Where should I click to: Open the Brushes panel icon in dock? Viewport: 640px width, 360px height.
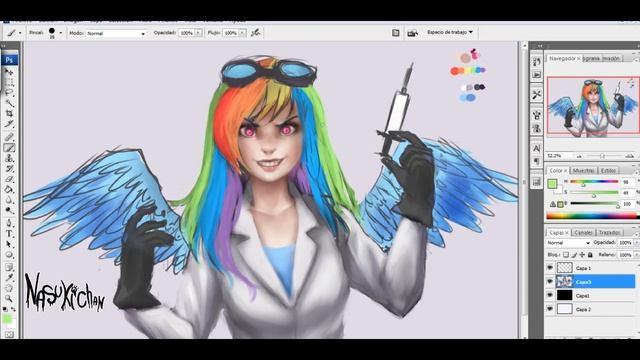click(537, 115)
